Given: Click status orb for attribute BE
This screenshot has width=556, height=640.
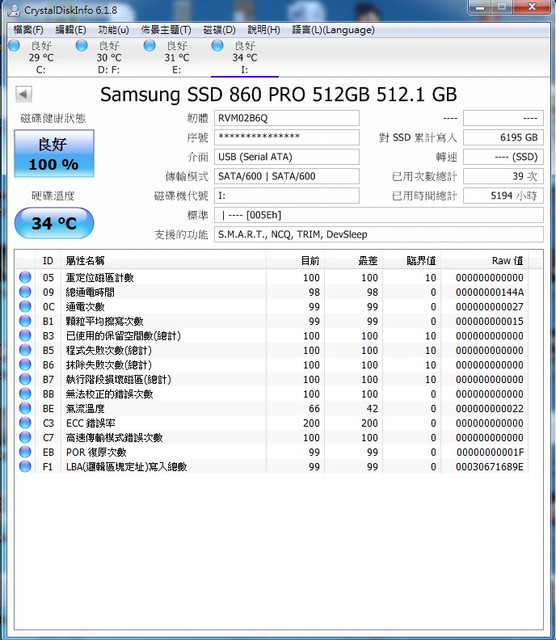Looking at the screenshot, I should (x=25, y=408).
